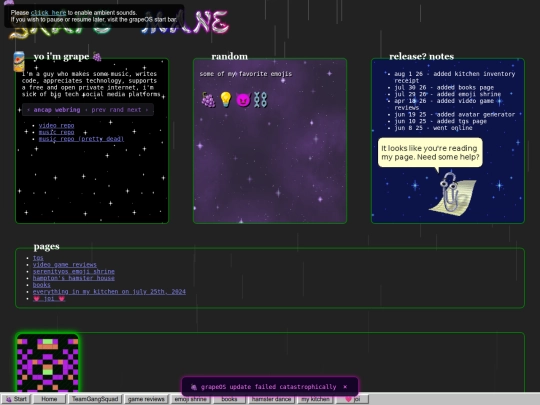540x405 pixels.
Task: Open hampton's hamster house page
Action: (74, 278)
